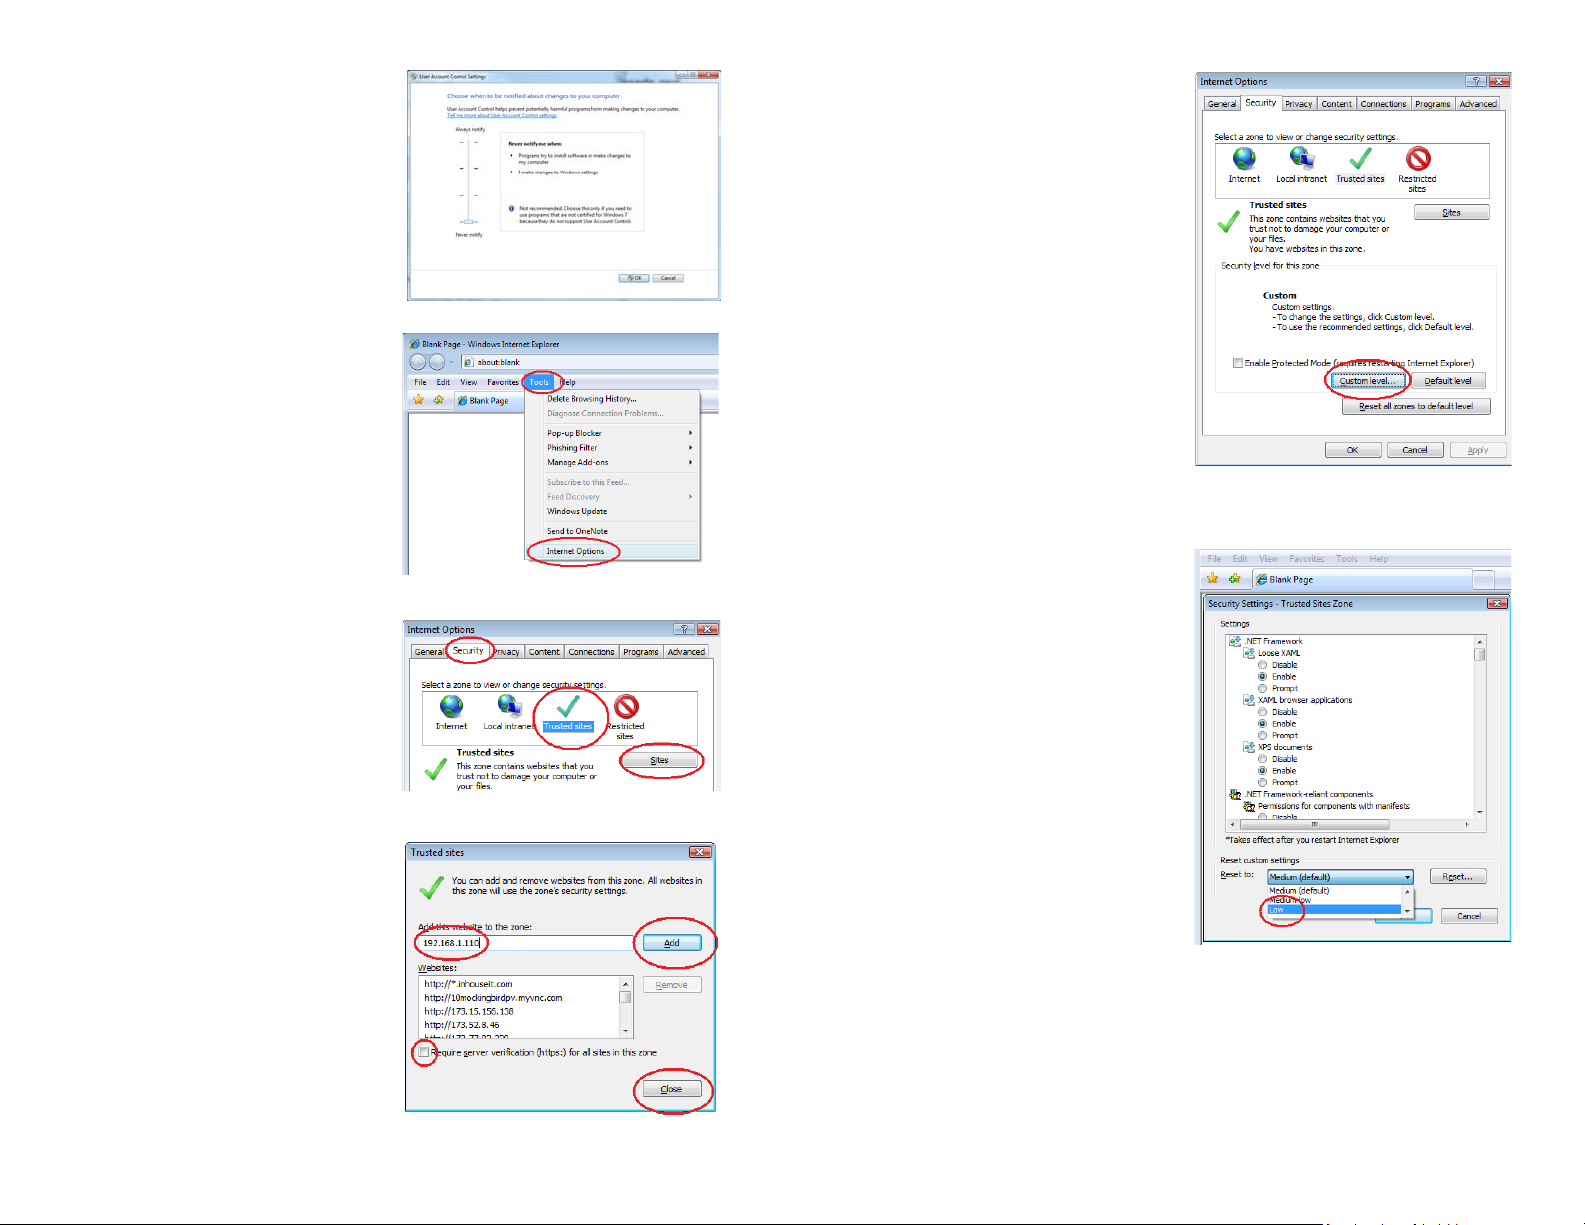Click the Custom level... button
1585x1225 pixels.
point(1367,381)
